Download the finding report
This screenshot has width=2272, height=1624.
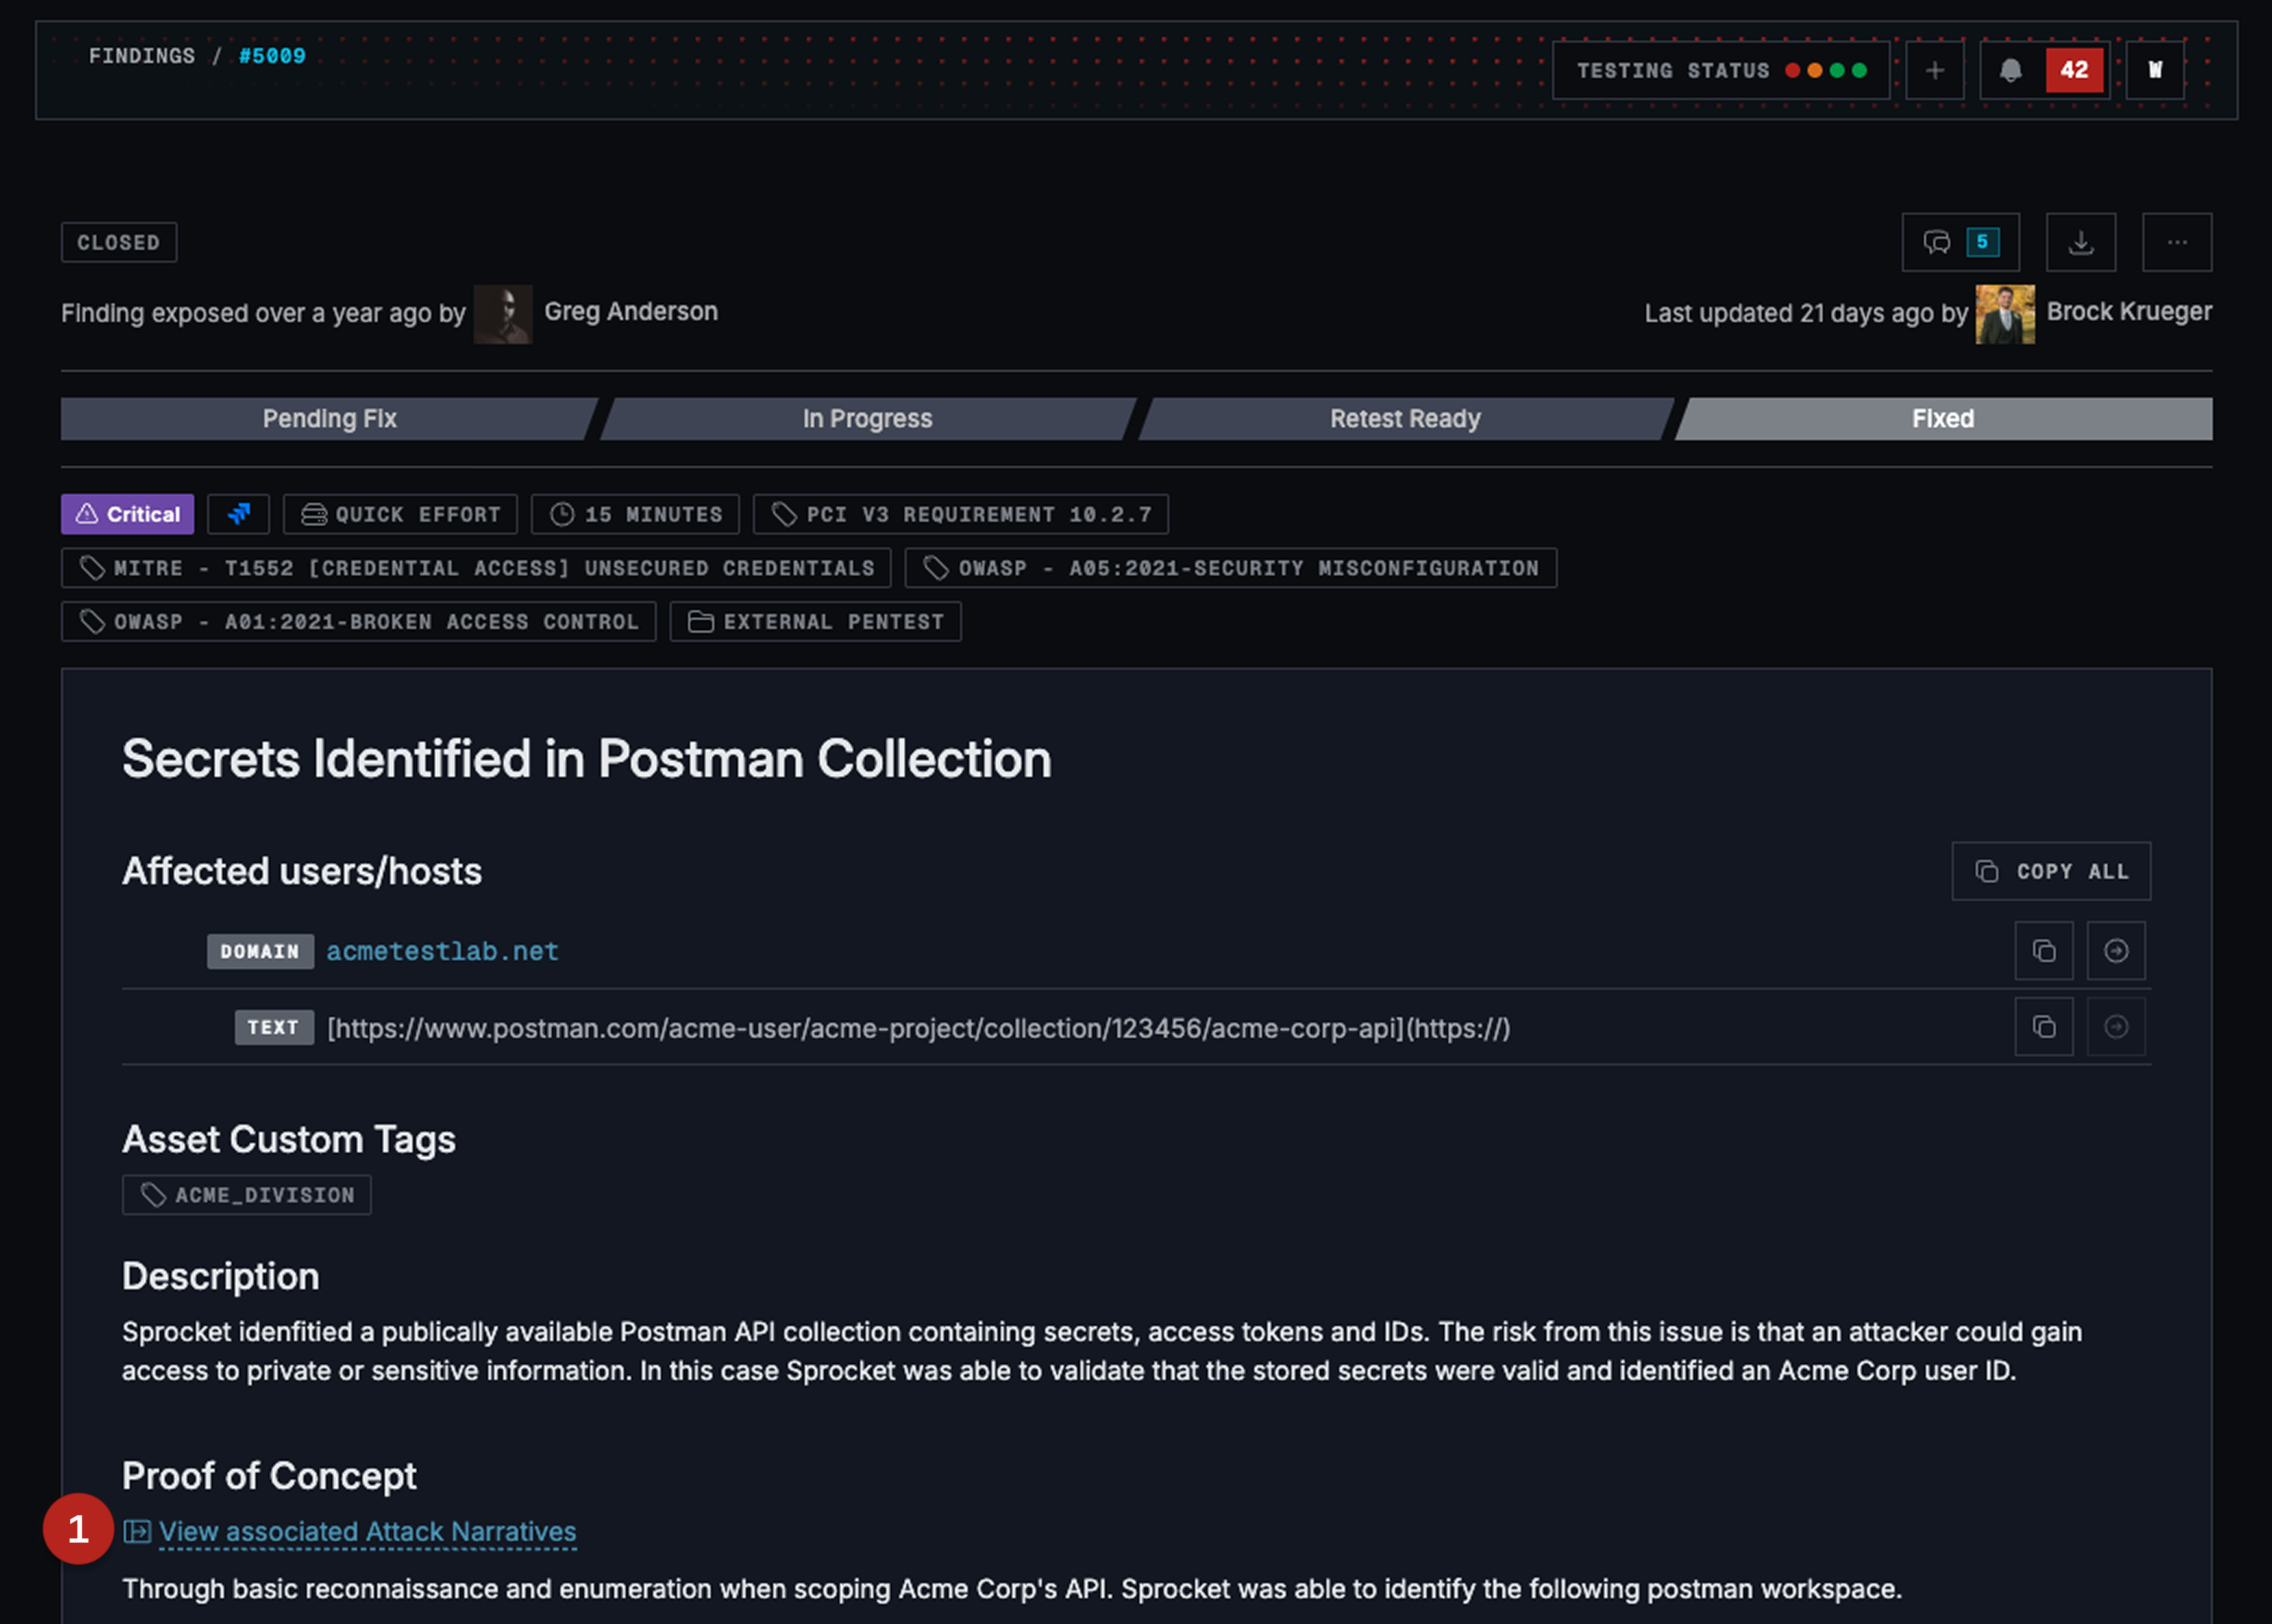pos(2081,242)
